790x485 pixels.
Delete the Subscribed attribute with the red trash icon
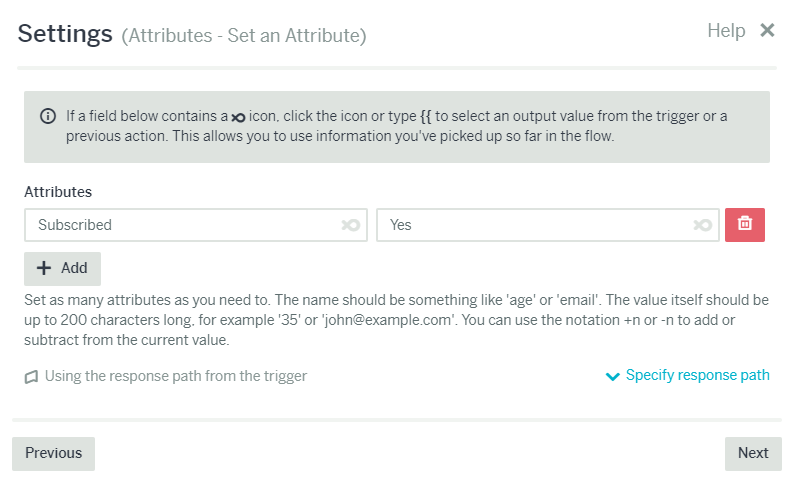click(x=745, y=225)
